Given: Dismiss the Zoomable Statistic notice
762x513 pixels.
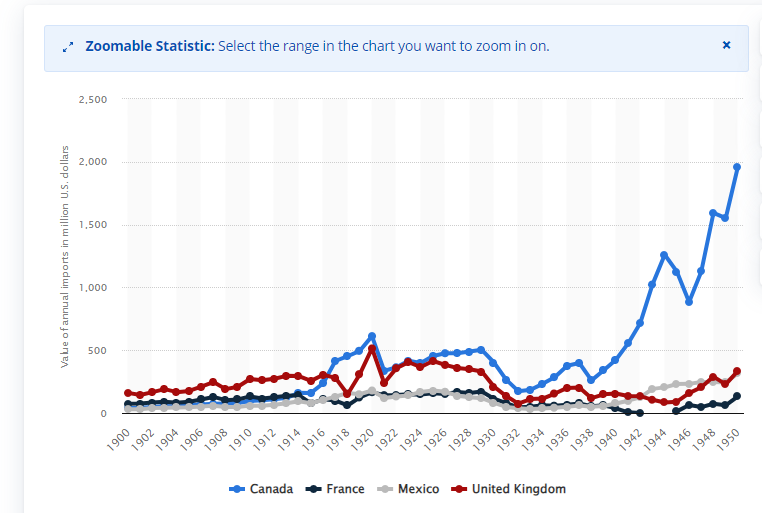Looking at the screenshot, I should [x=726, y=45].
